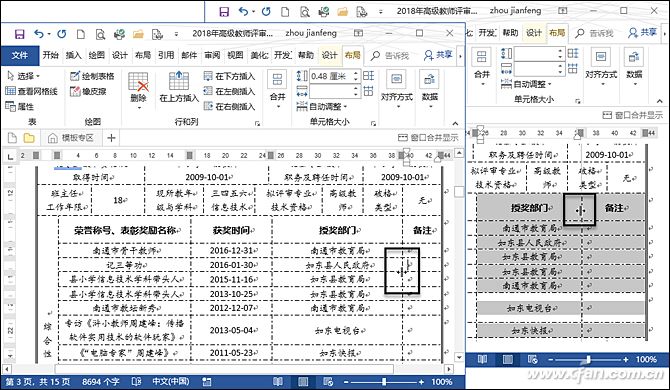The image size is (670, 390).
Task: Switch to 引用 ribbon tab
Action: 166,55
